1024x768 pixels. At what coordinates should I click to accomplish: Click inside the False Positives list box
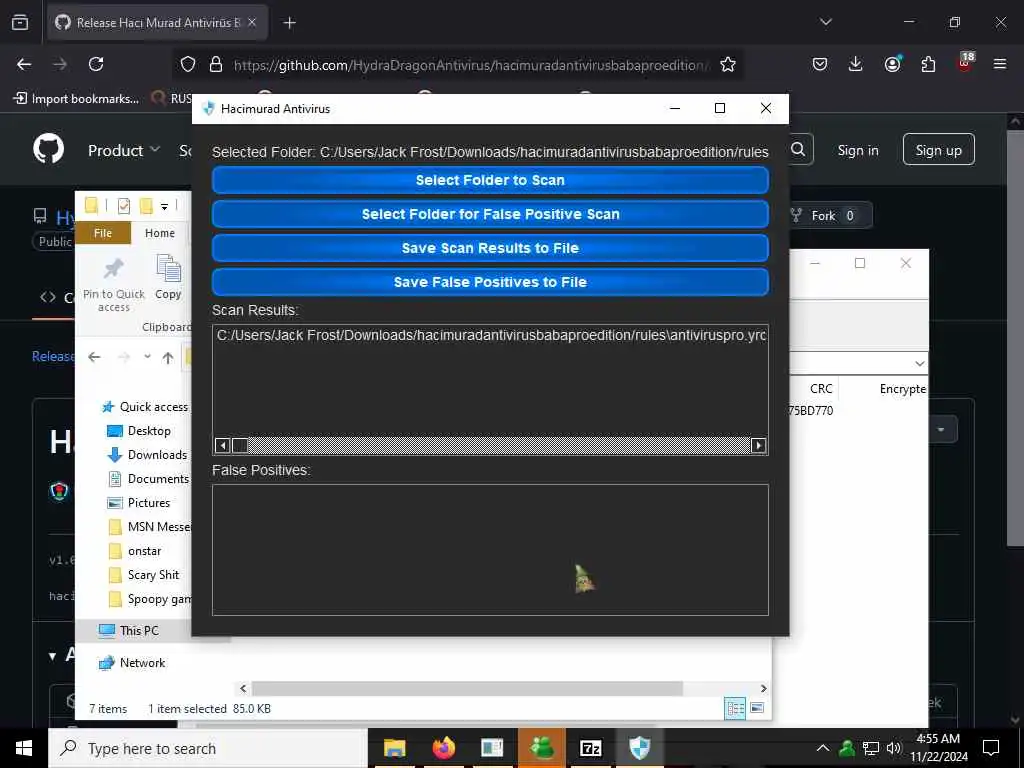[490, 550]
